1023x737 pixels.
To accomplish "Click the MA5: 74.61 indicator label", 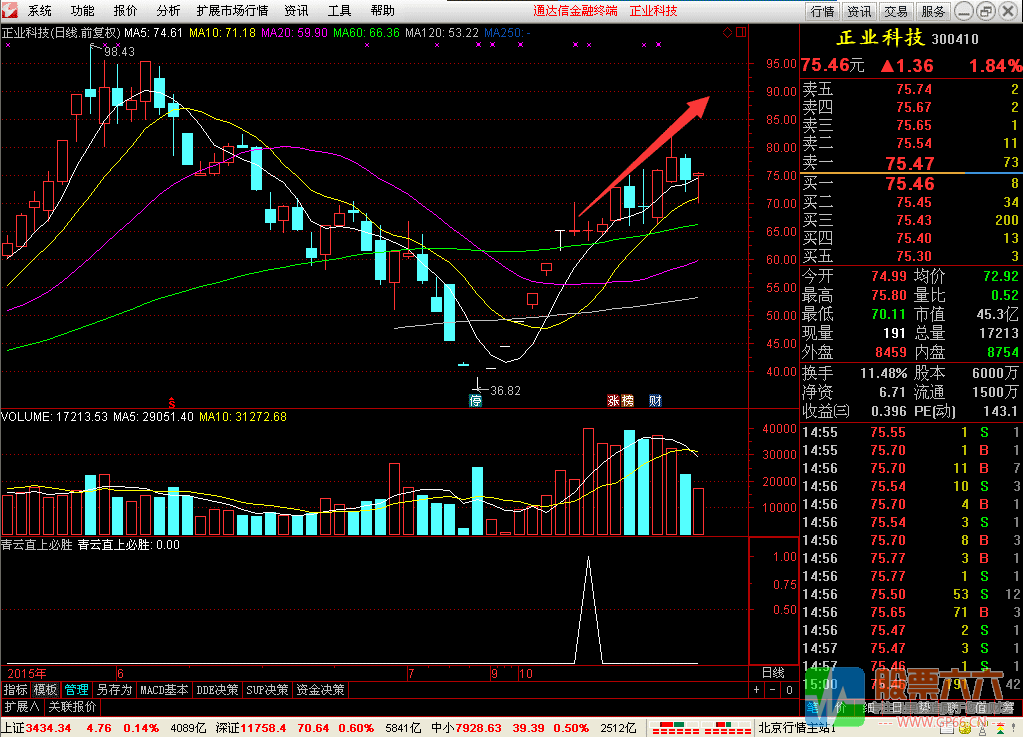I will pos(153,32).
